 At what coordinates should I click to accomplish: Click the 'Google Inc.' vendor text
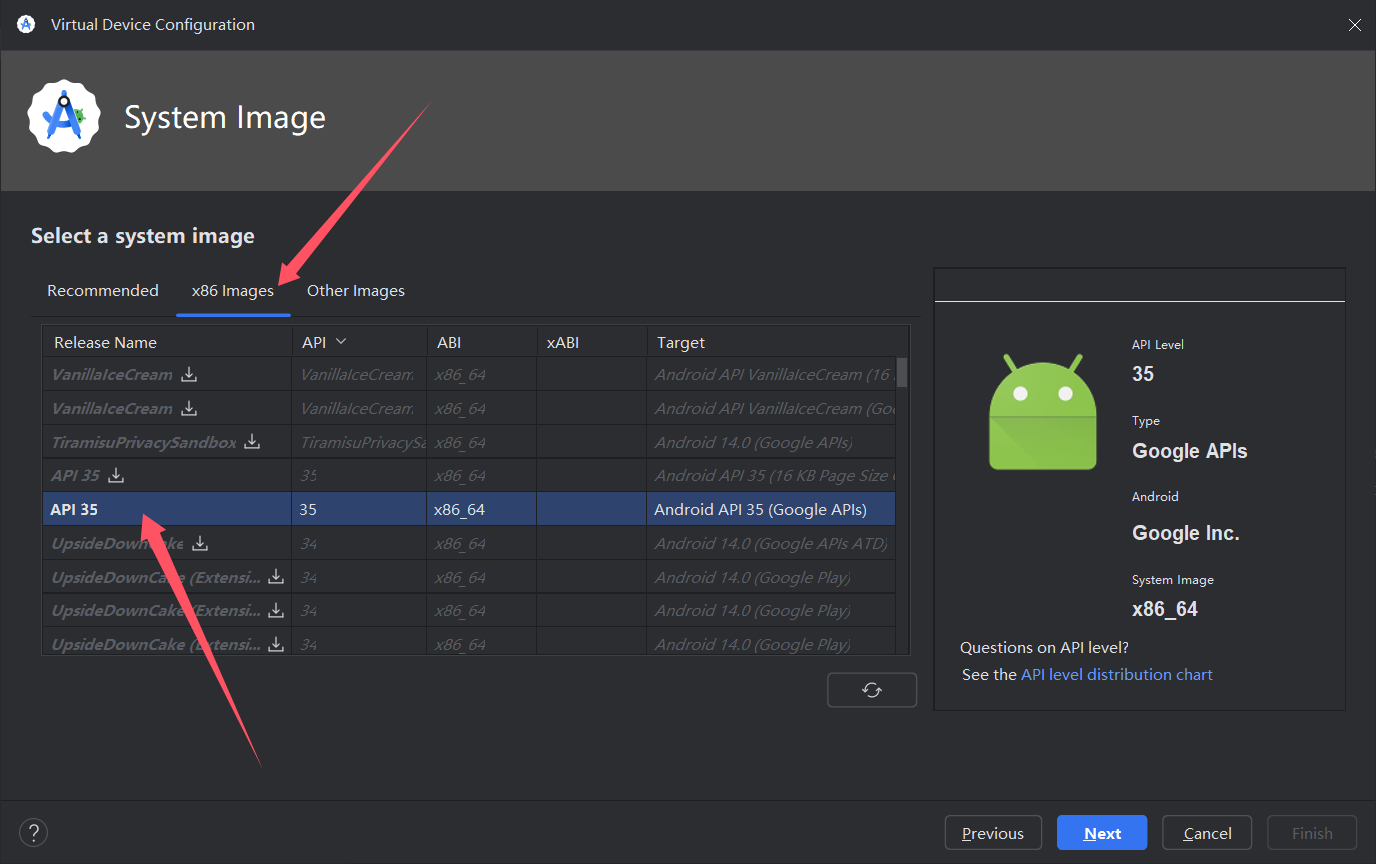(x=1185, y=533)
